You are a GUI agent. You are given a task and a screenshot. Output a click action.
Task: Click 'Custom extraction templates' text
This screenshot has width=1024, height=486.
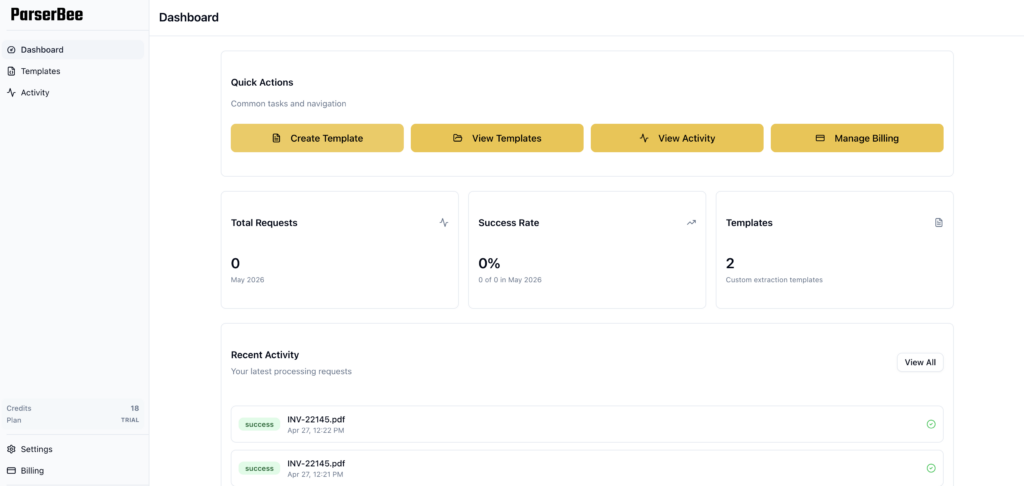tap(775, 280)
